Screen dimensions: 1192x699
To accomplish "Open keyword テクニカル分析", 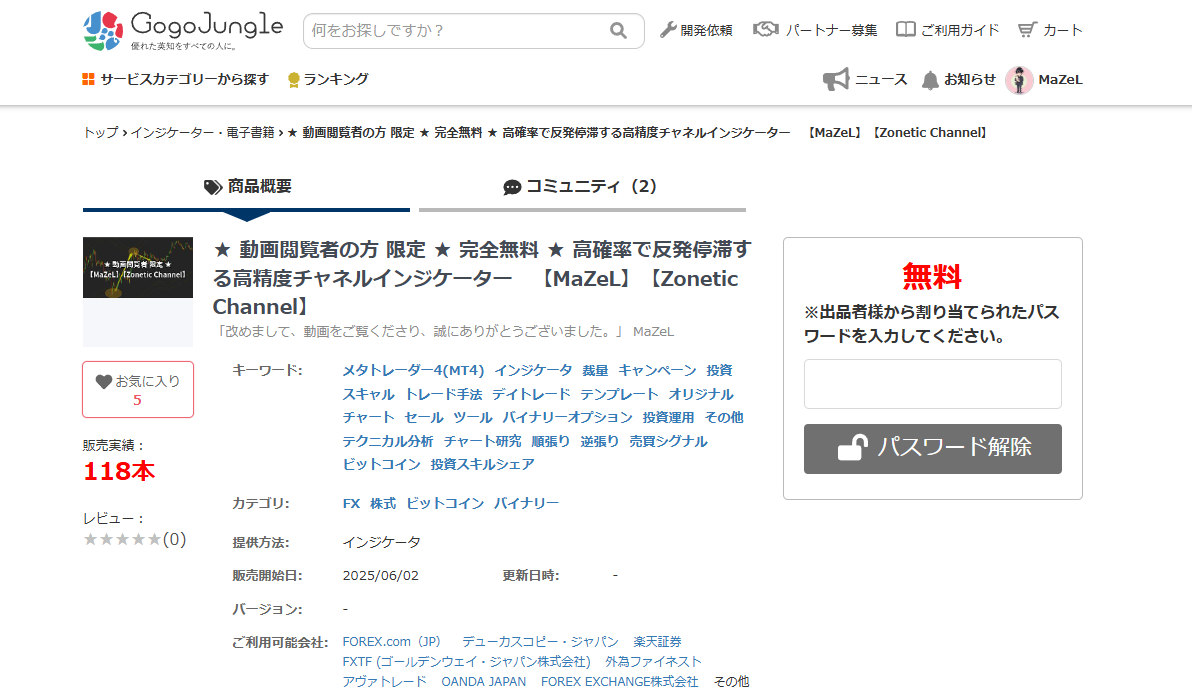I will [388, 441].
